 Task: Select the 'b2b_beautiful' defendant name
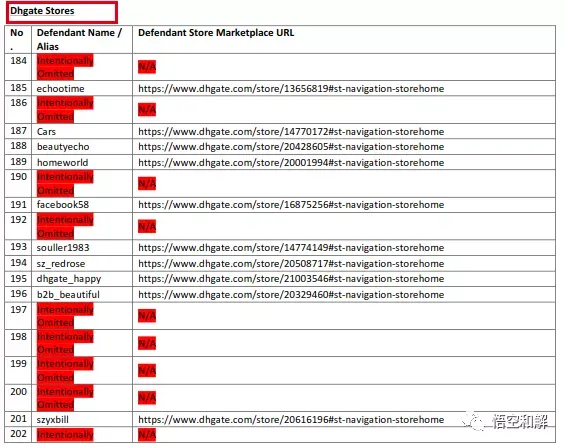(68, 295)
